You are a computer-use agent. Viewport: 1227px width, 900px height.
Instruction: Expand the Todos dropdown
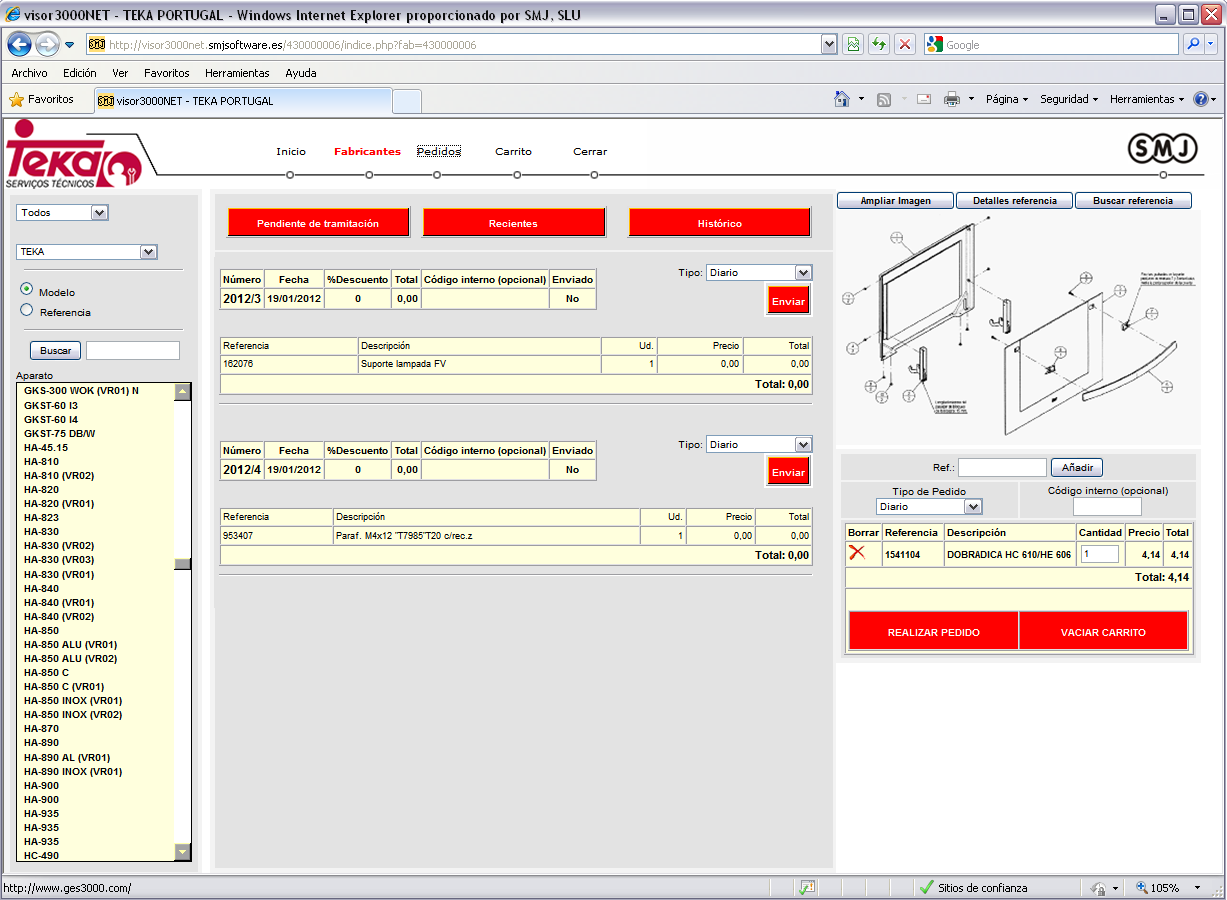pos(62,212)
